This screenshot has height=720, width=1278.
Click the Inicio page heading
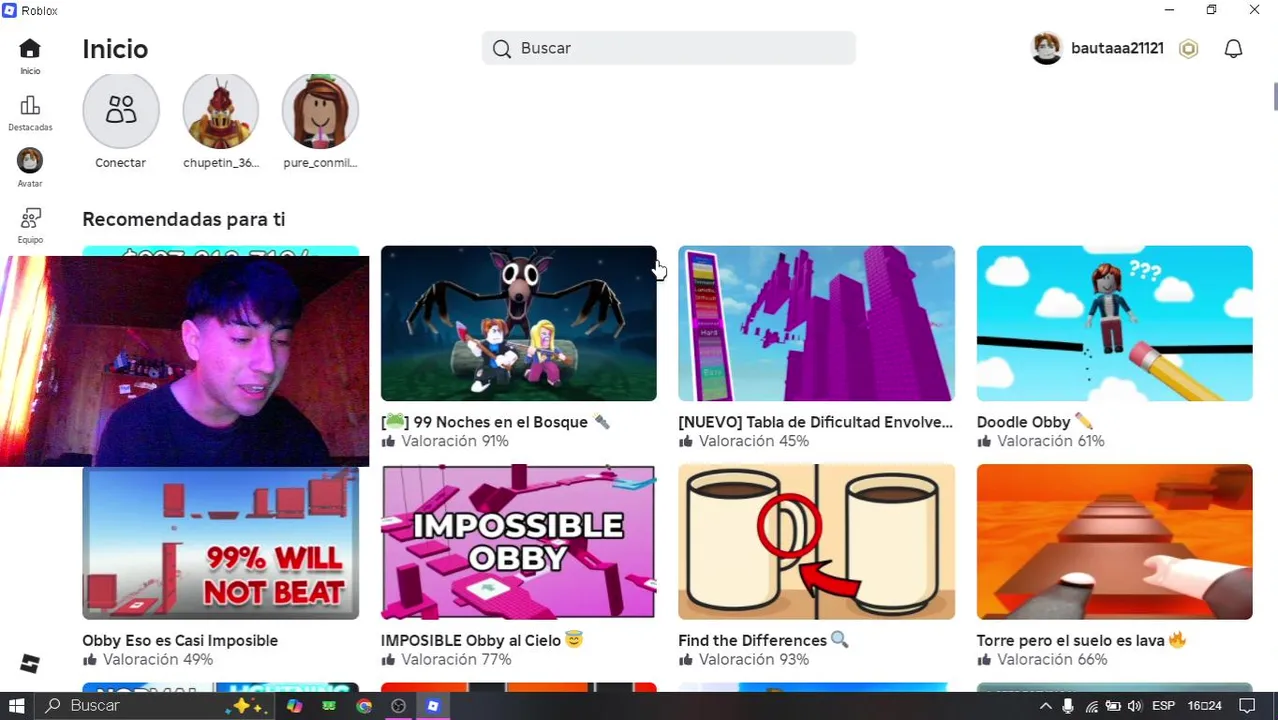click(x=115, y=49)
